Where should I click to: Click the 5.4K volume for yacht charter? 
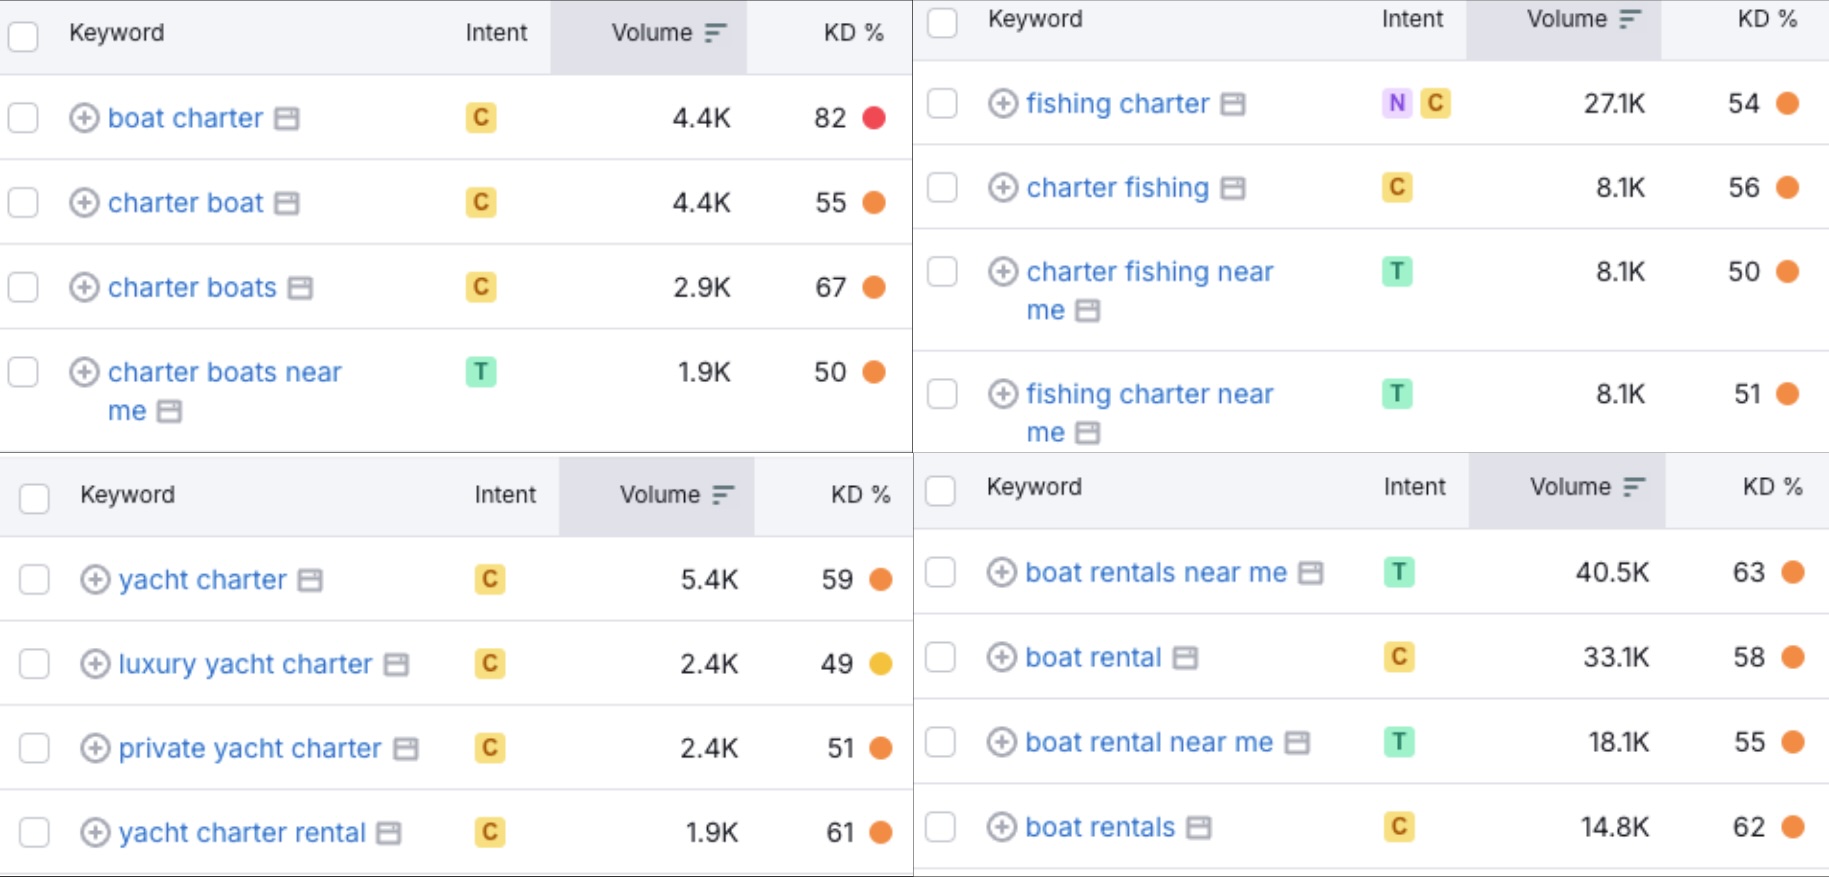[709, 579]
